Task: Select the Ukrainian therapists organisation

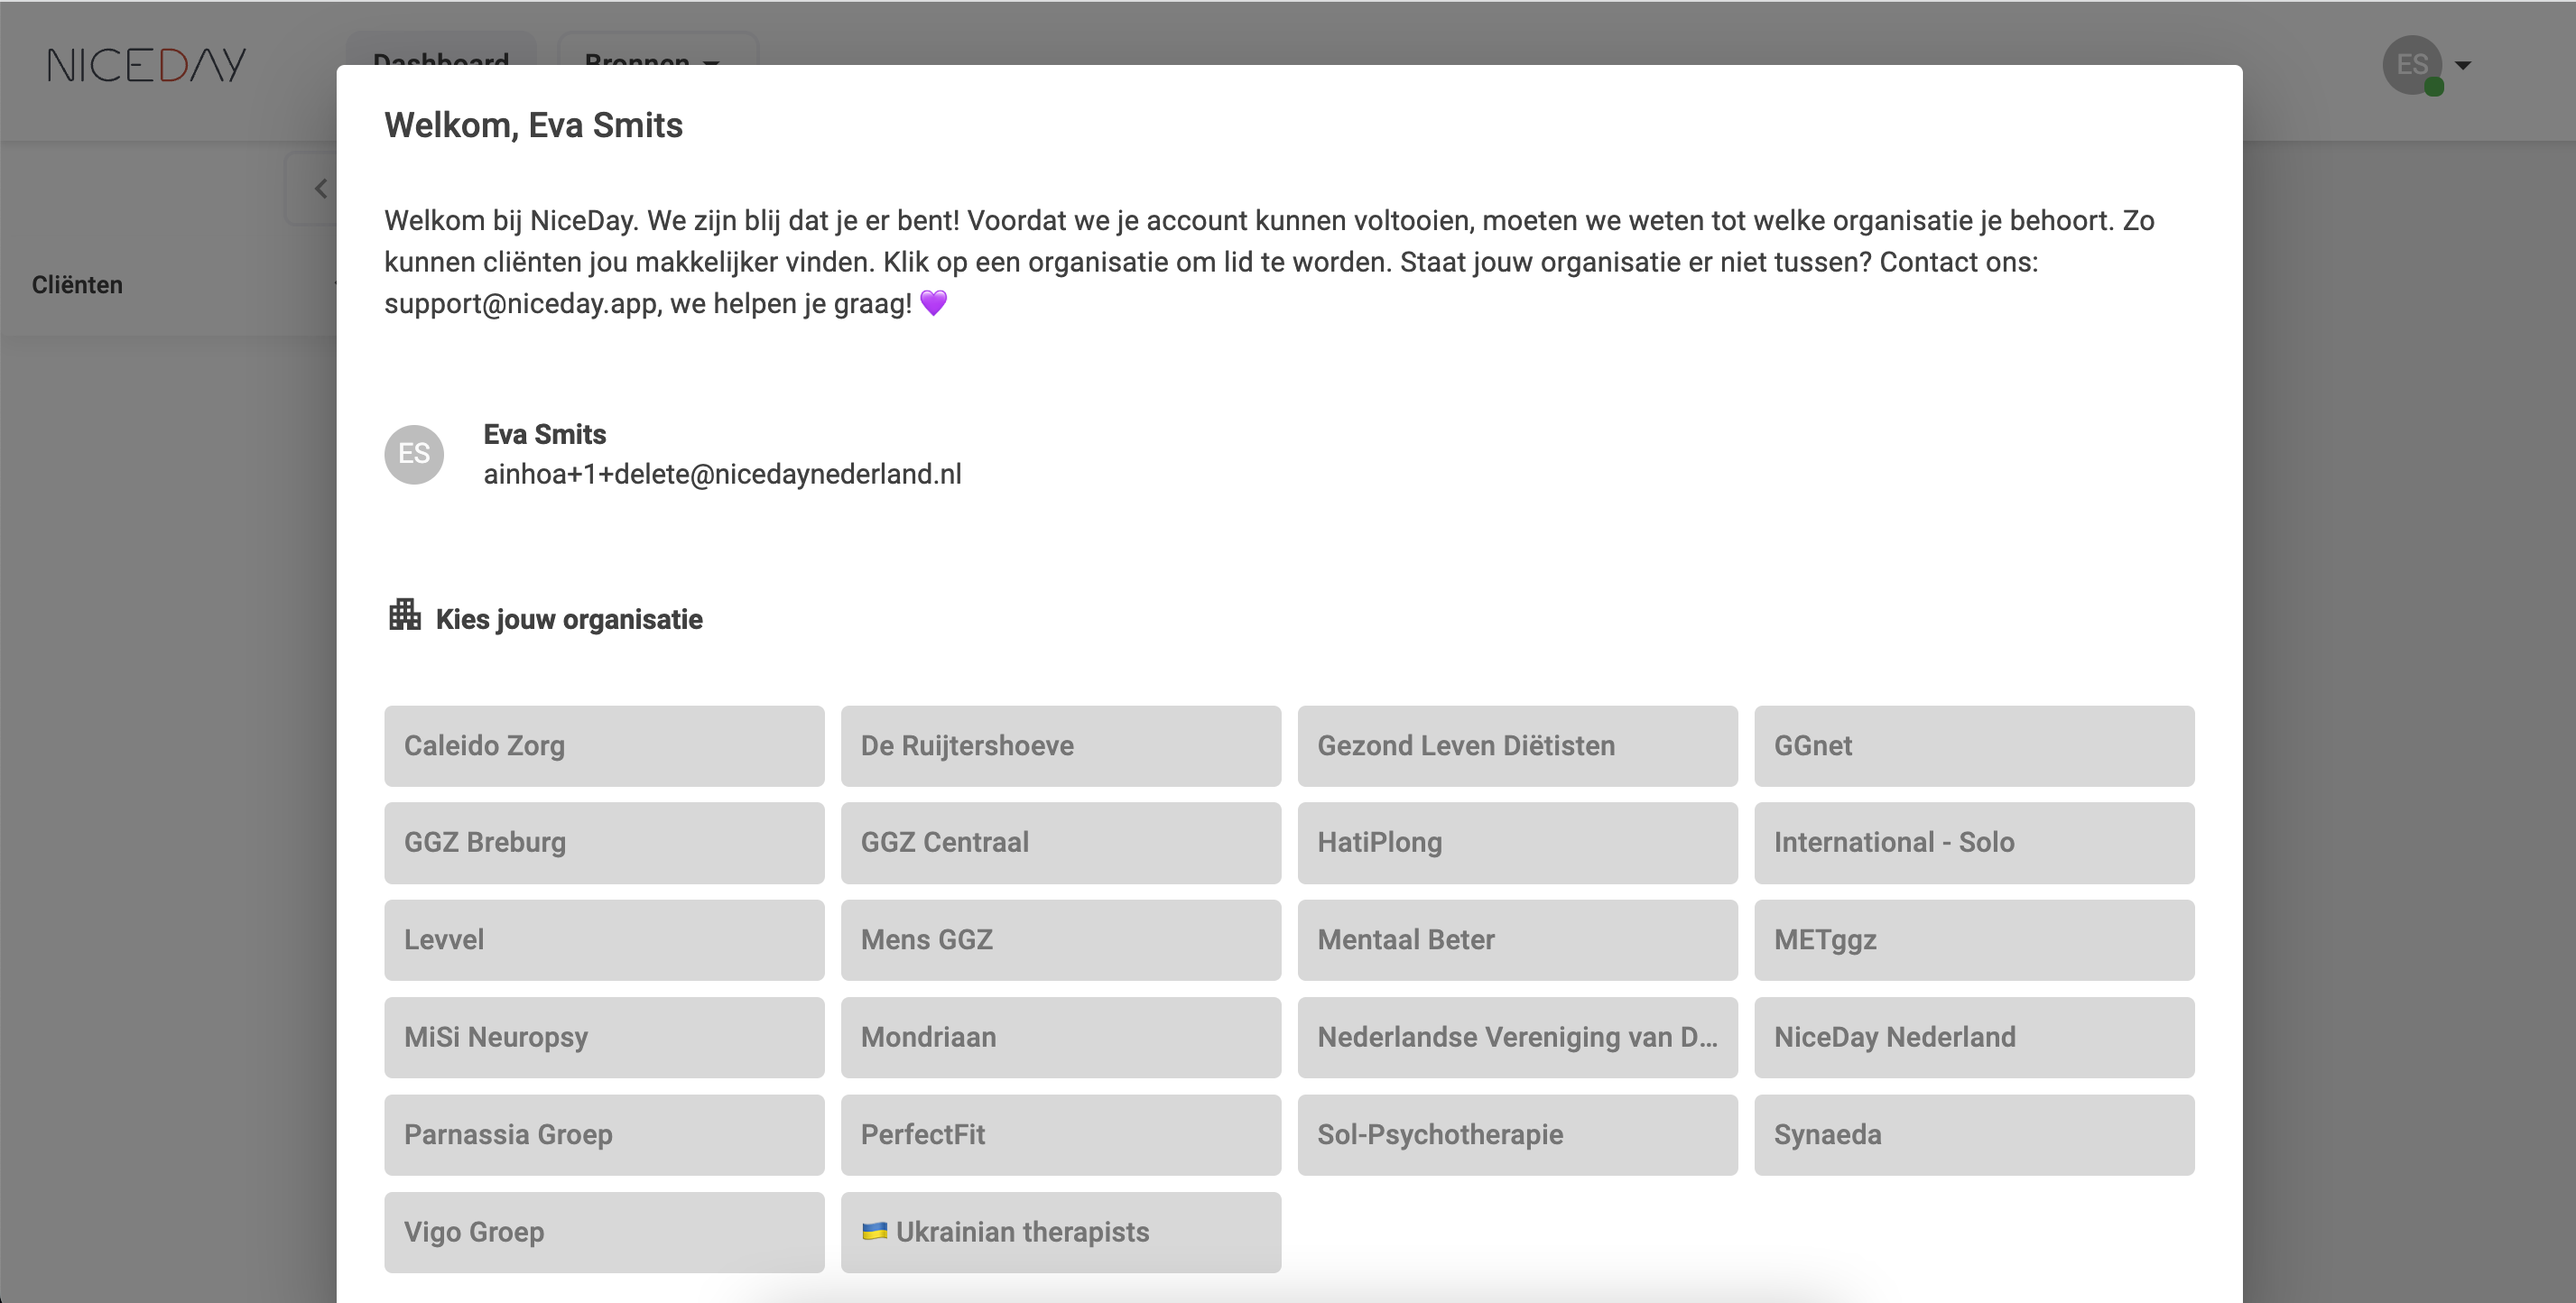Action: click(x=1060, y=1232)
